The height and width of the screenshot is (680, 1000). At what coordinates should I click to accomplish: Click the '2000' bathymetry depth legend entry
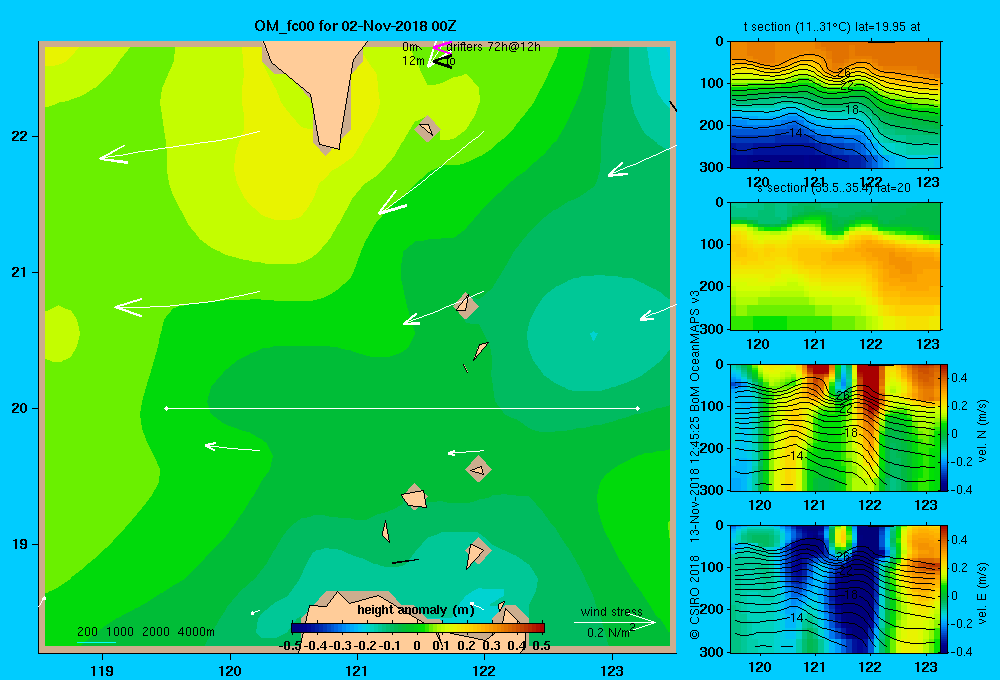click(x=156, y=632)
